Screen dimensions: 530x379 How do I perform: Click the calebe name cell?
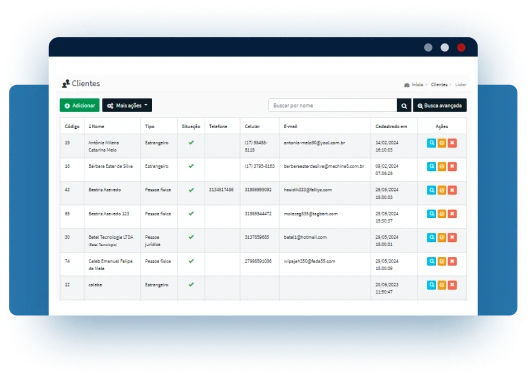(x=112, y=288)
